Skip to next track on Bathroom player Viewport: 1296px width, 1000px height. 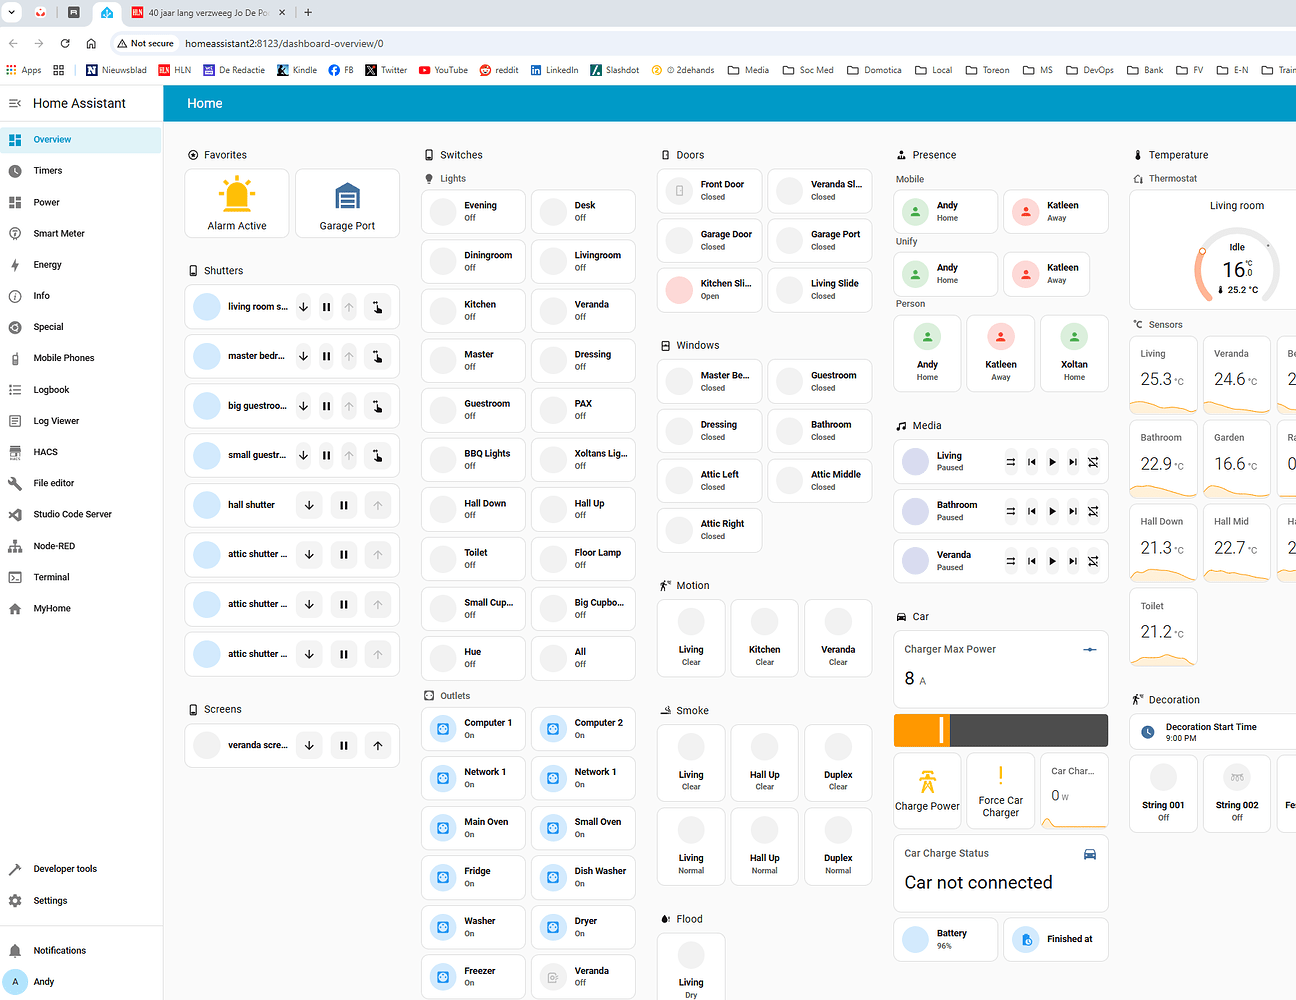tap(1073, 511)
